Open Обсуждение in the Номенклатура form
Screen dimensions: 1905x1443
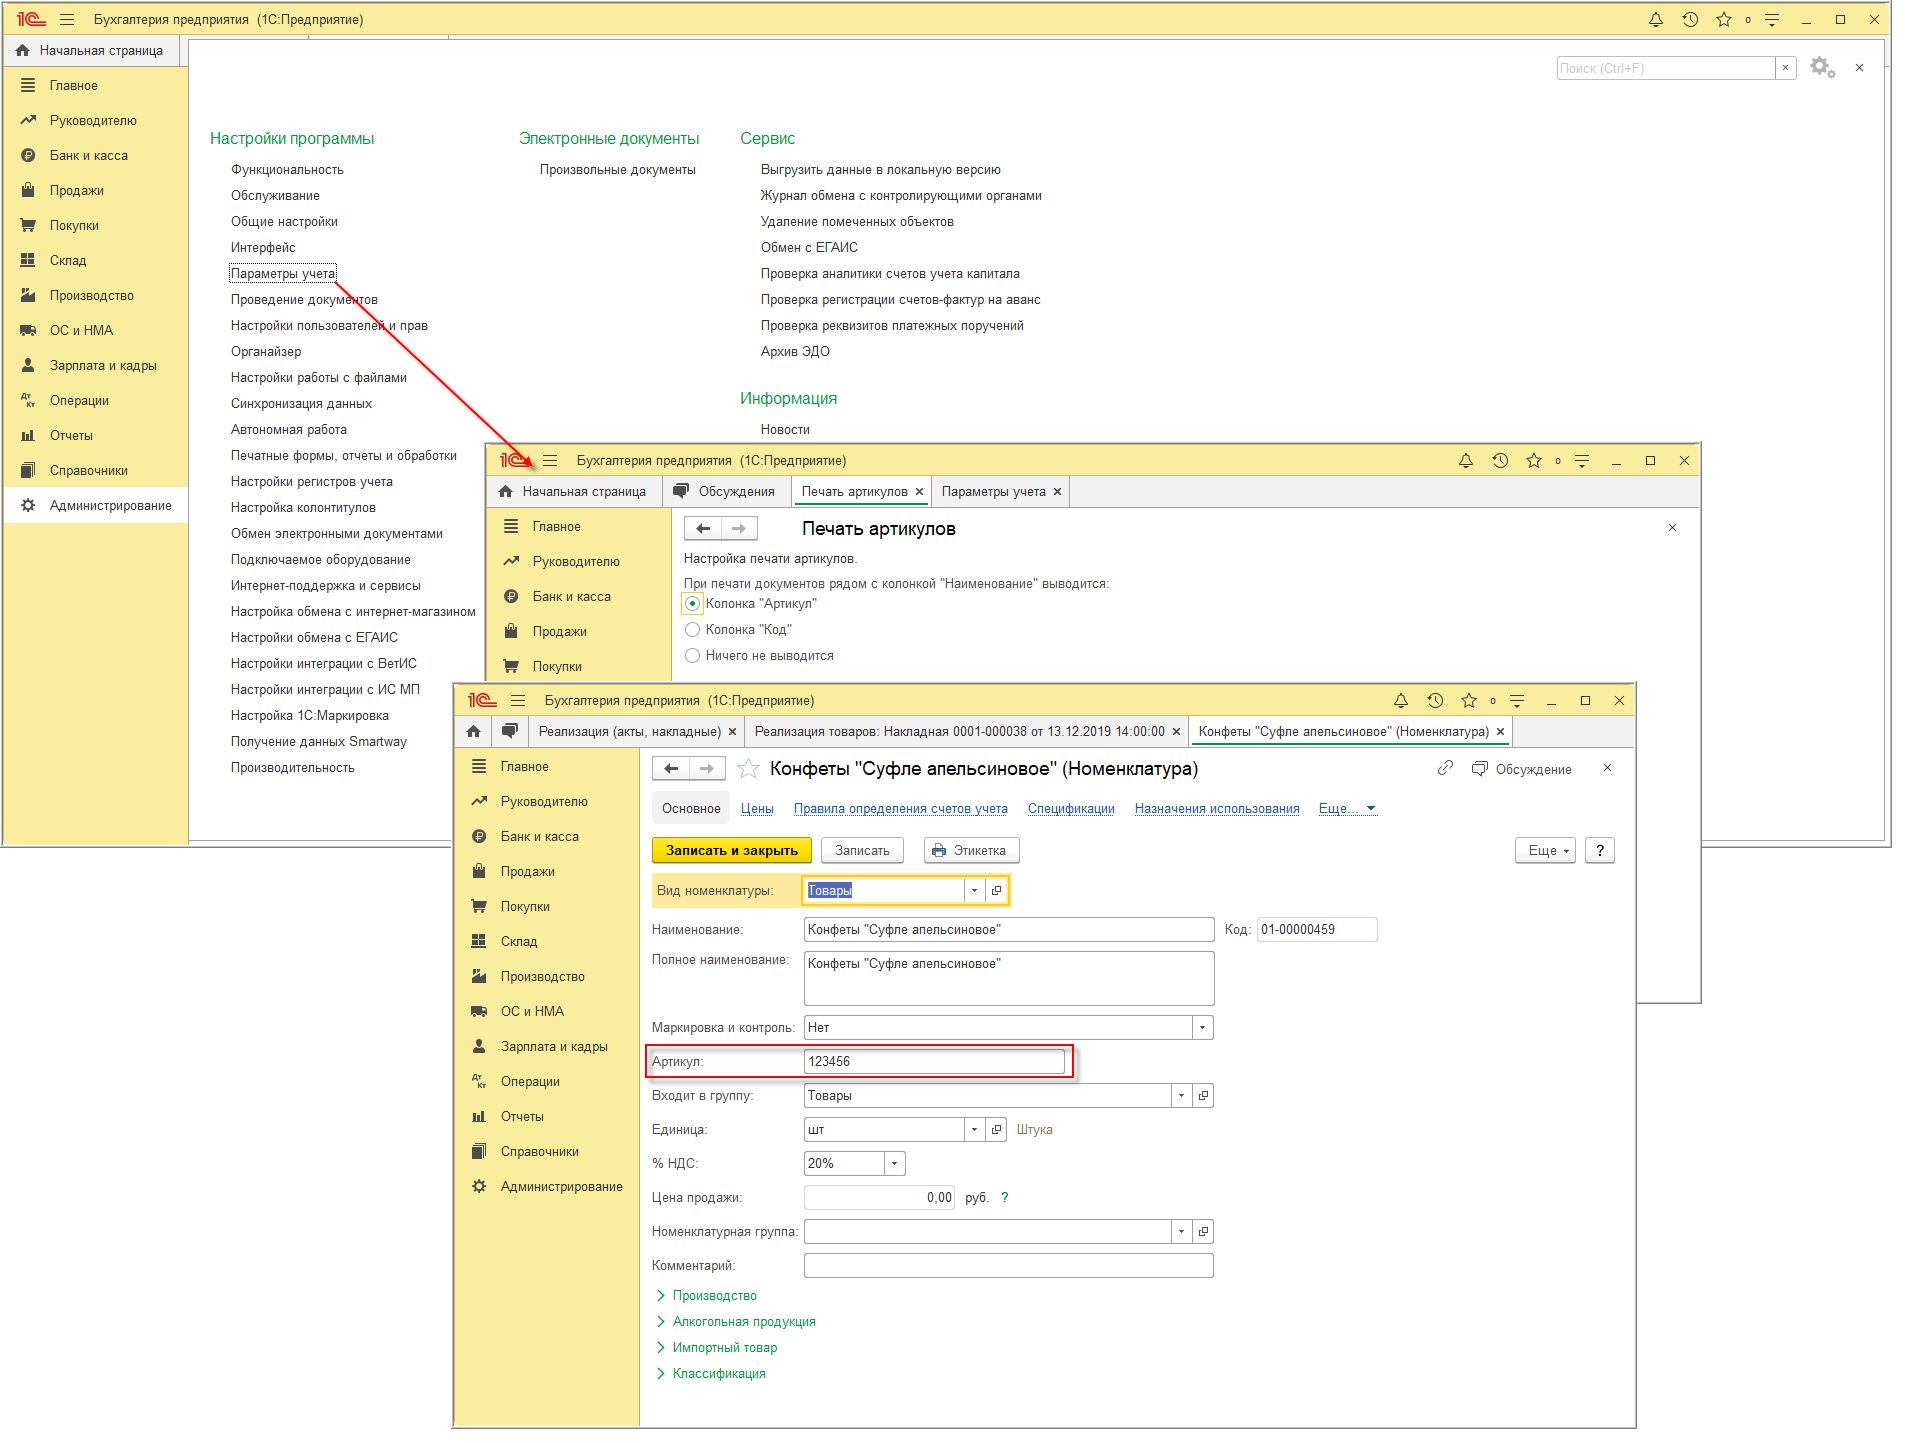point(1522,769)
